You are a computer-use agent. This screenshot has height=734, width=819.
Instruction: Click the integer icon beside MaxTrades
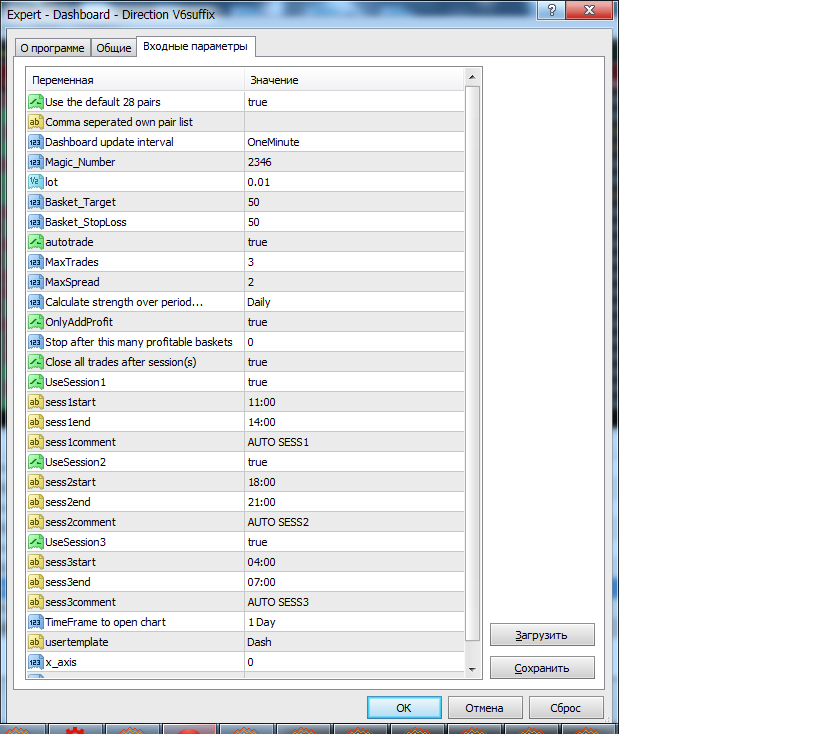[x=36, y=262]
